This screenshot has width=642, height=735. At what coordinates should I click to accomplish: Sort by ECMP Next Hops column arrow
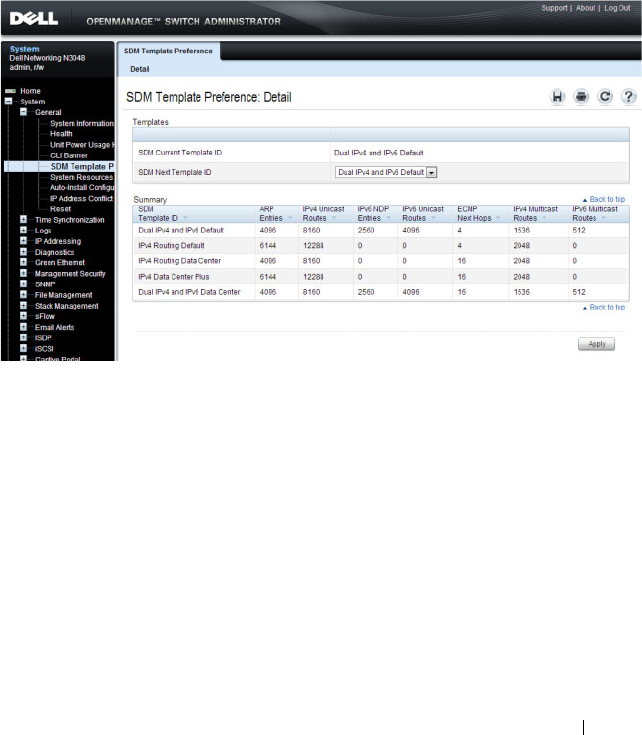click(498, 218)
